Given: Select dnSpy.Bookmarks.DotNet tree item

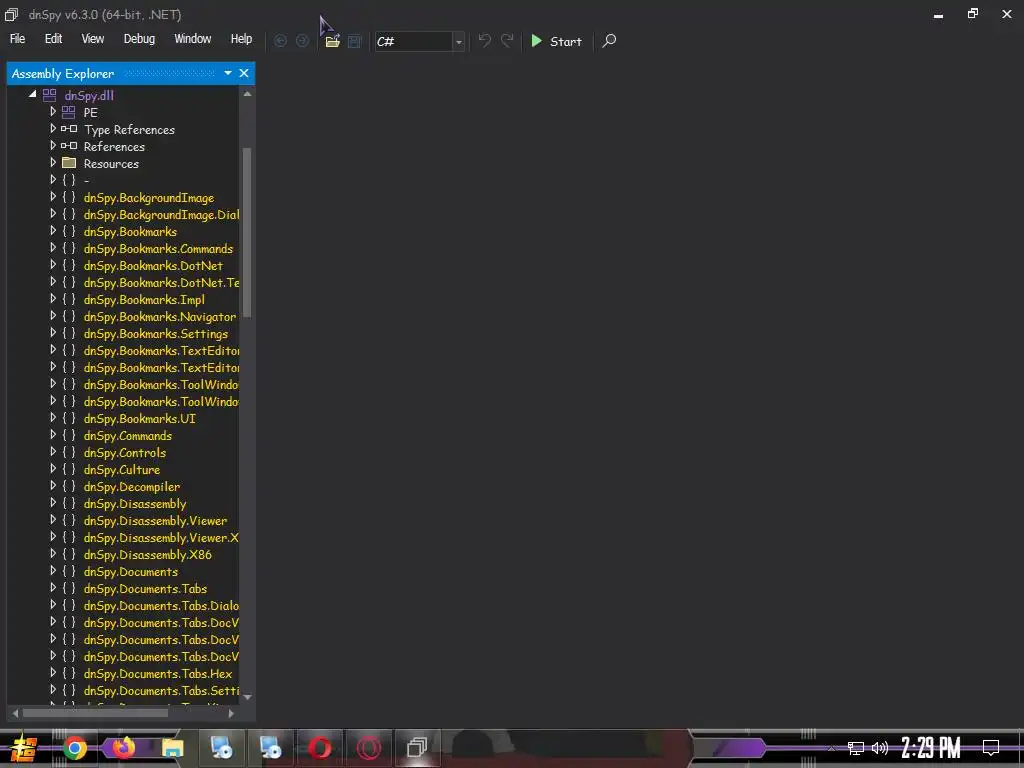Looking at the screenshot, I should point(153,265).
